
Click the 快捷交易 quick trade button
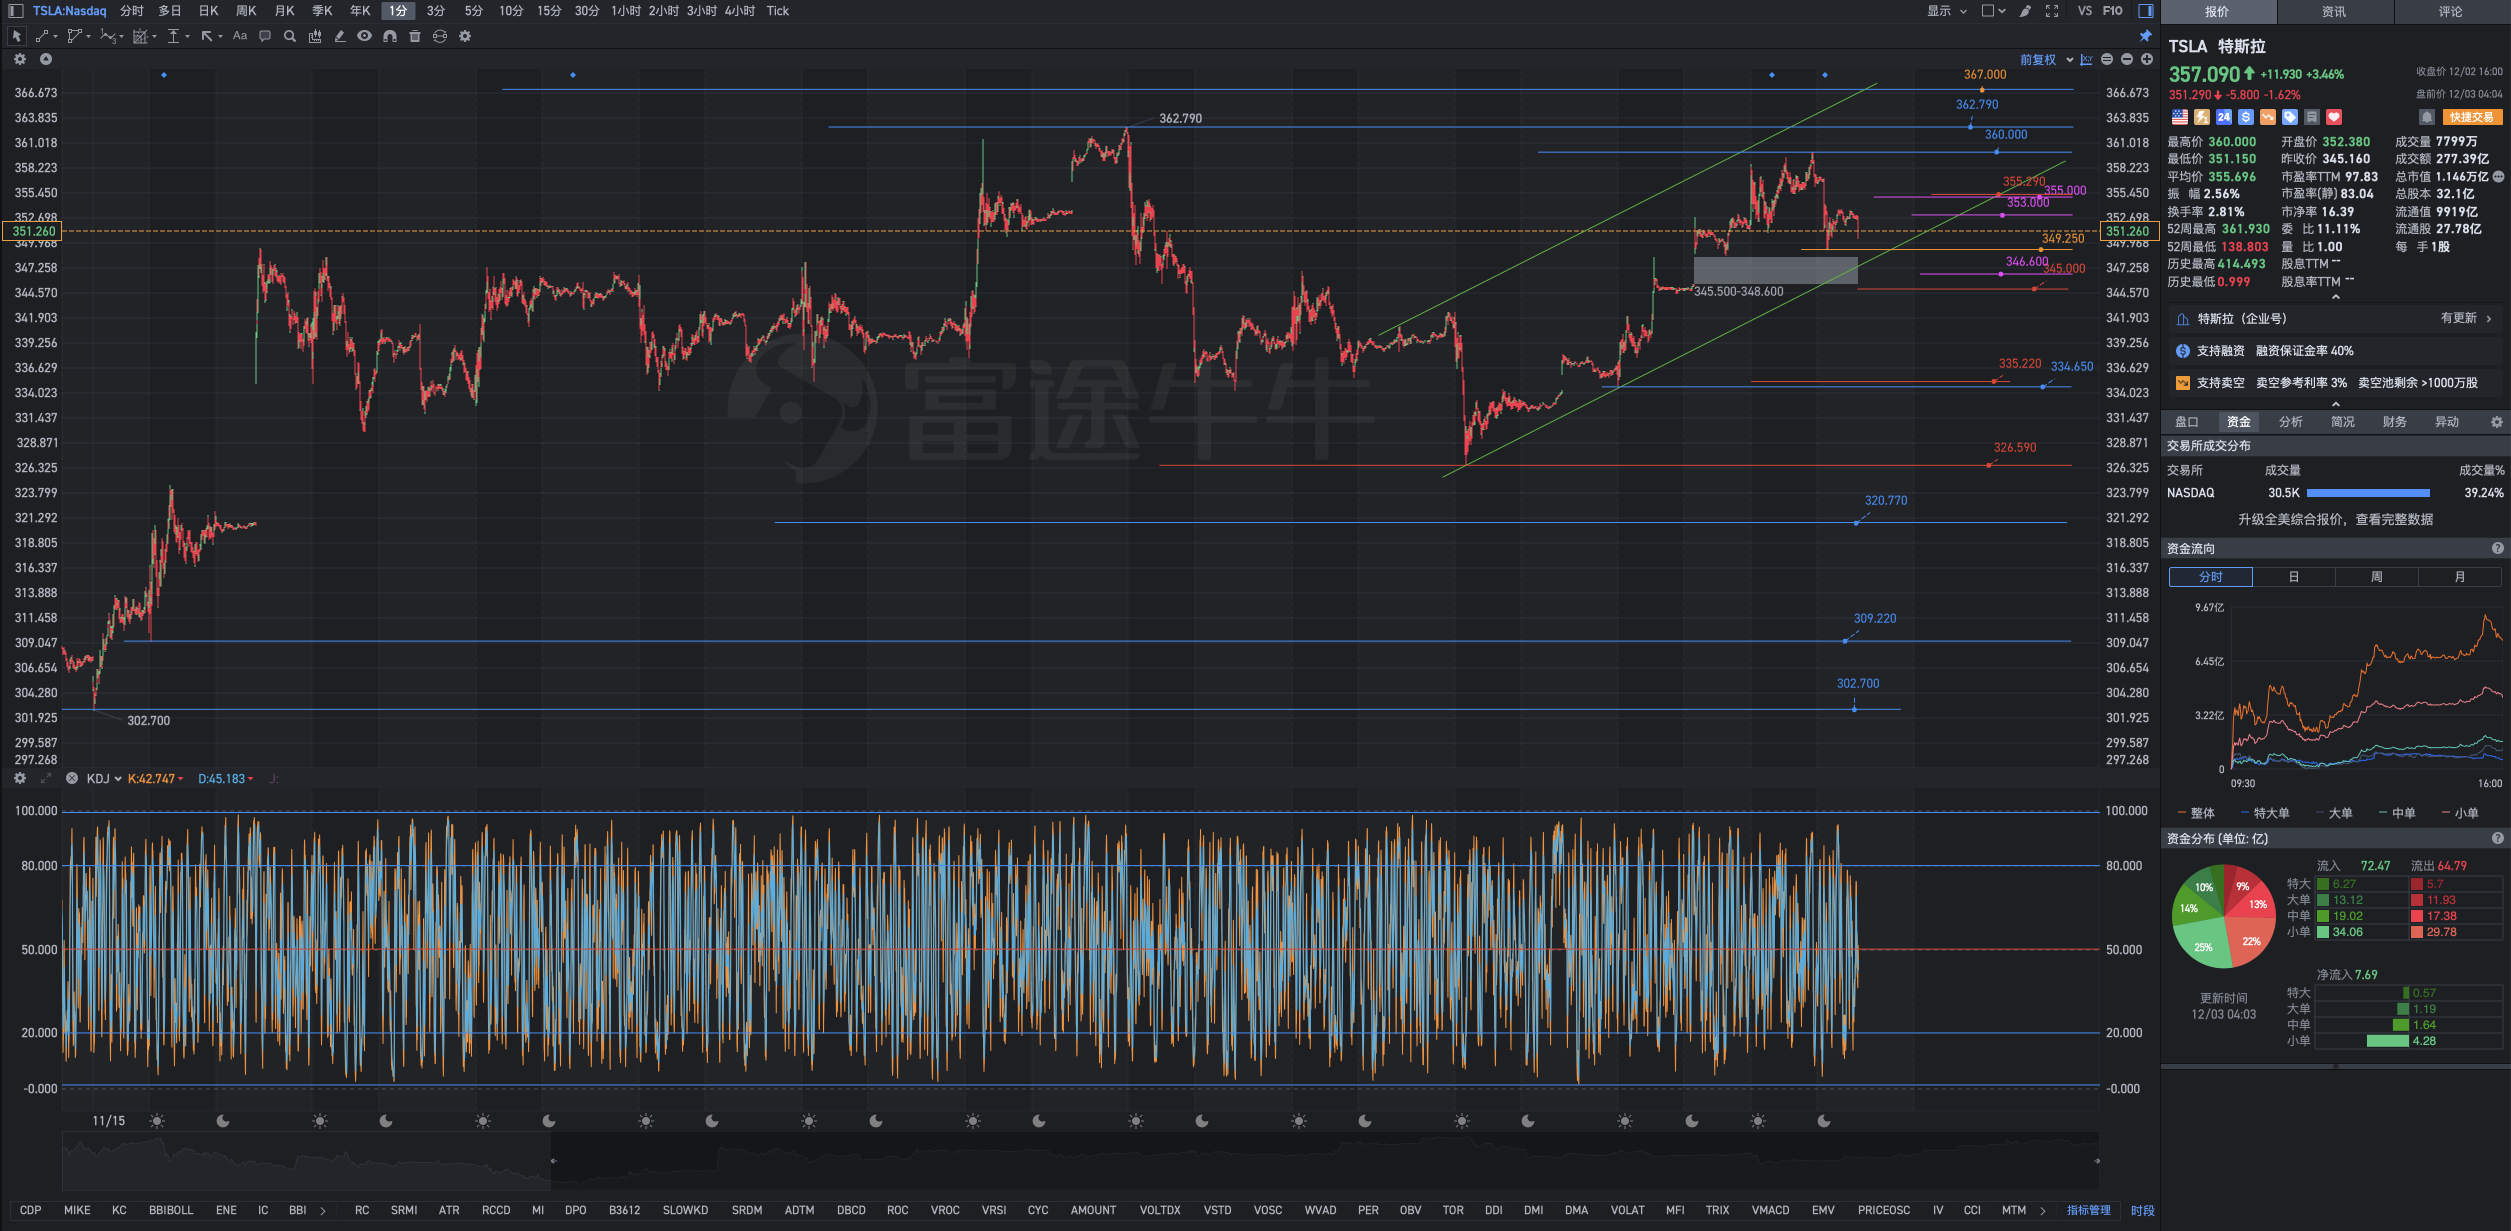click(x=2471, y=117)
